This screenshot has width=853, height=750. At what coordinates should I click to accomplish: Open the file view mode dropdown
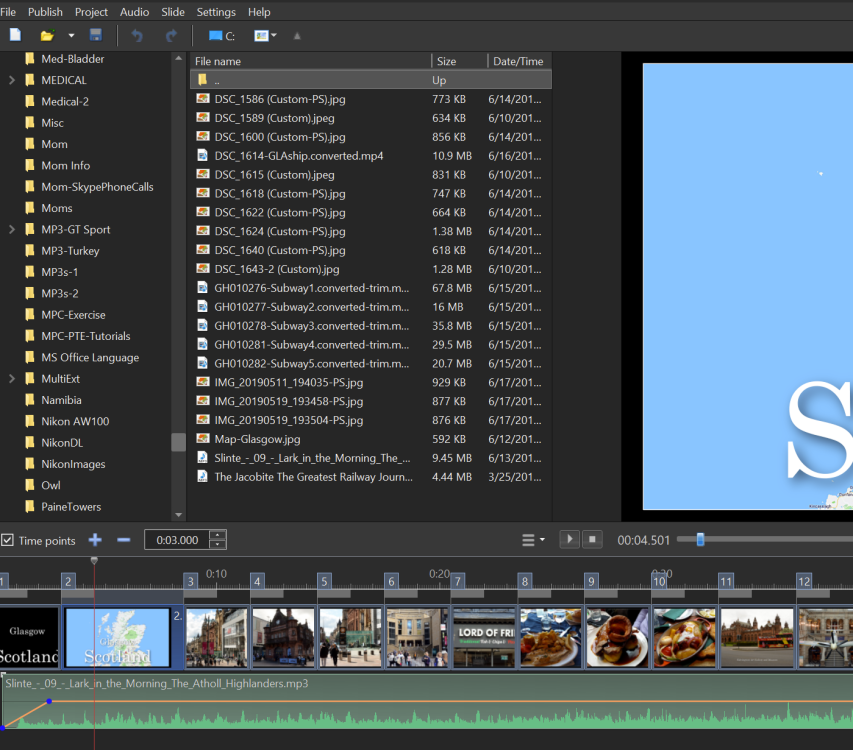265,36
